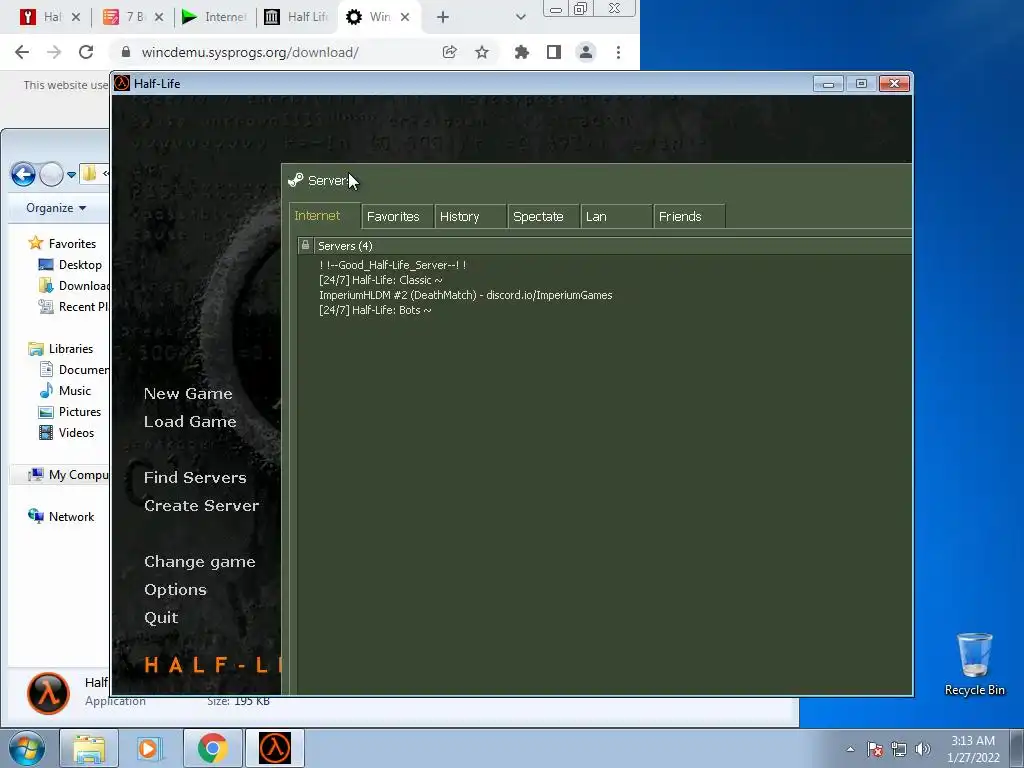Close the active Win Chrome tab
Image resolution: width=1024 pixels, height=768 pixels.
[405, 17]
